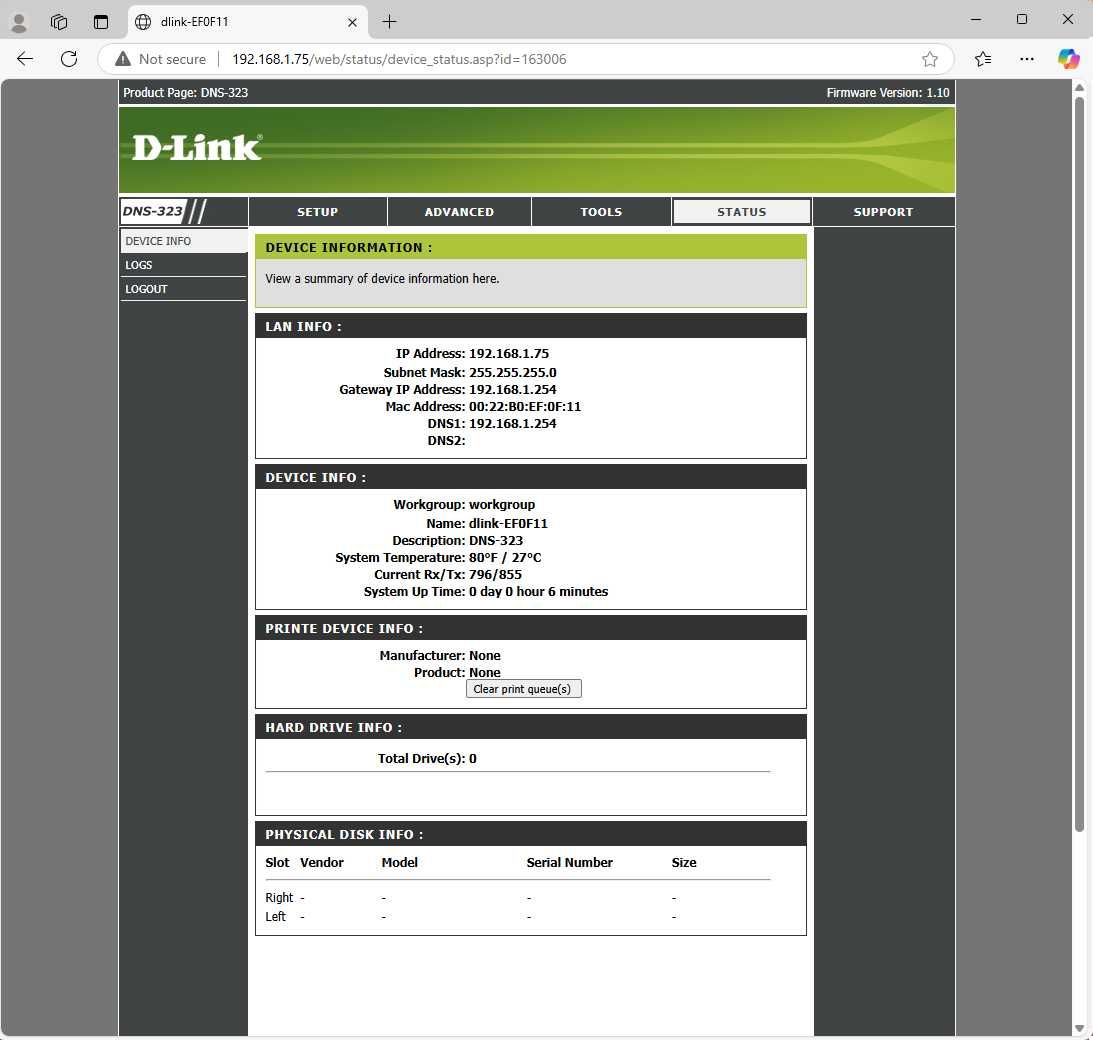
Task: Click the Left slot row label
Action: pyautogui.click(x=275, y=916)
